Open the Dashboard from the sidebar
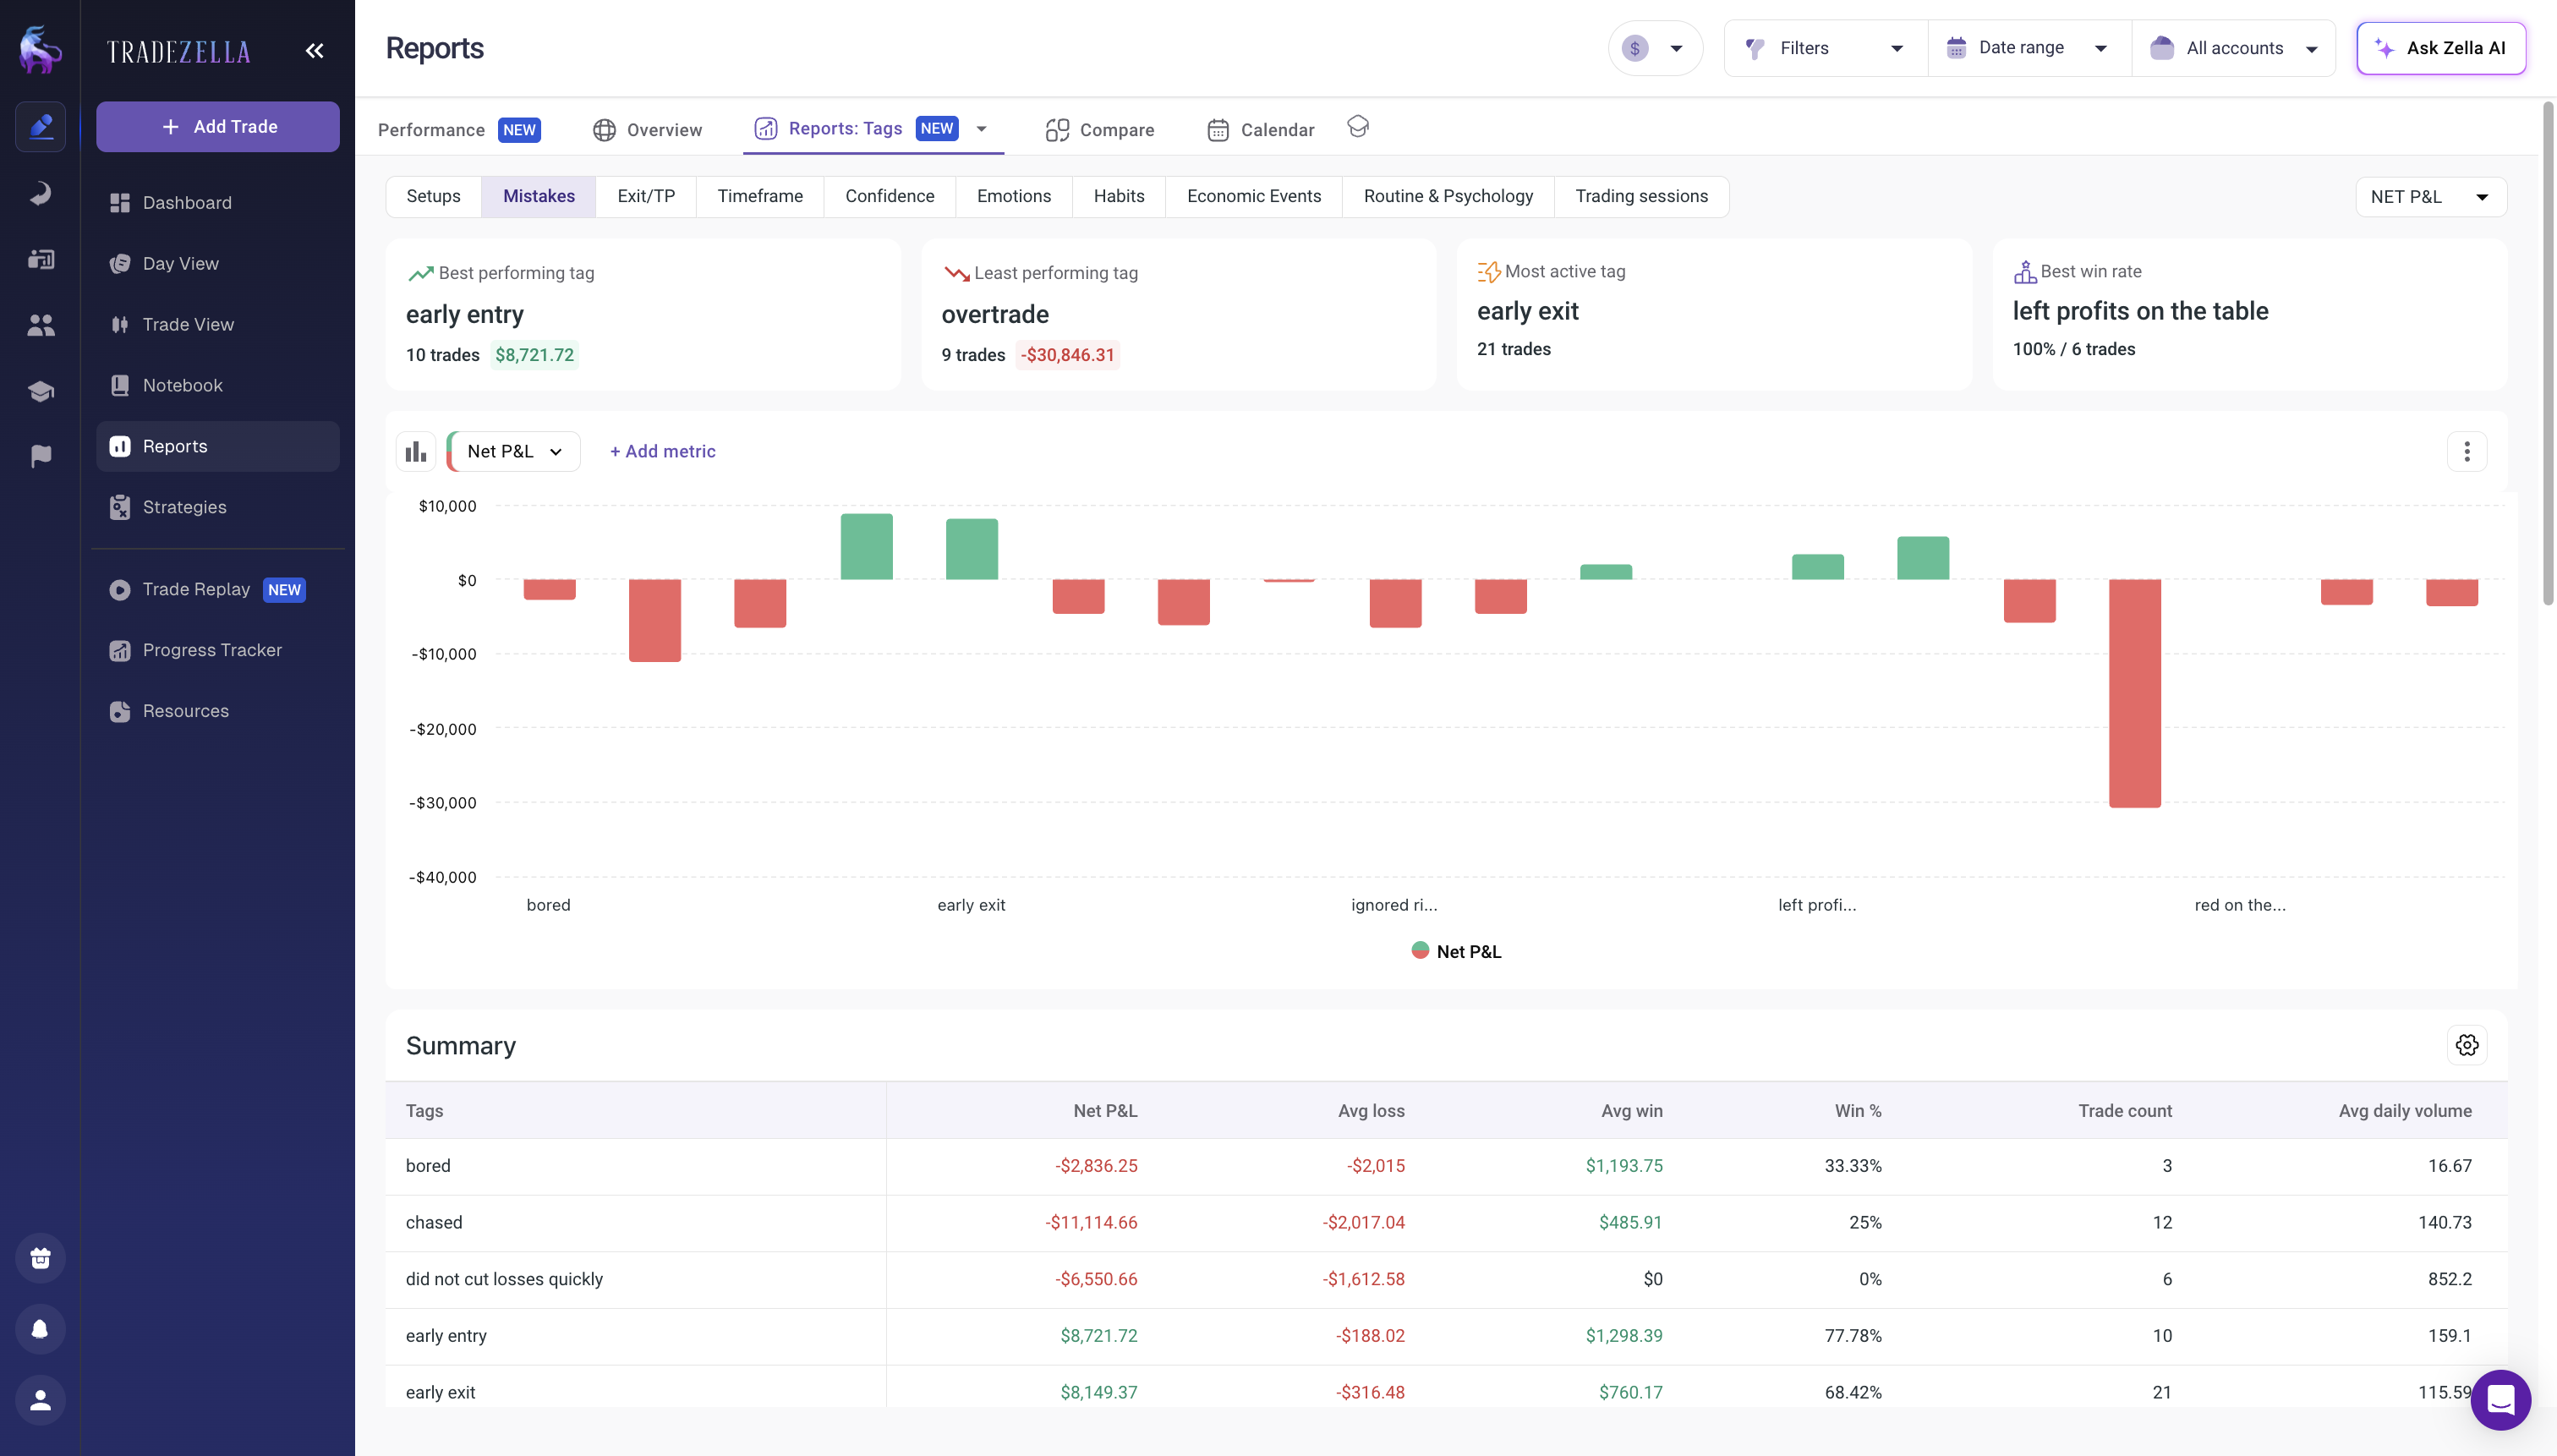The width and height of the screenshot is (2557, 1456). [187, 202]
